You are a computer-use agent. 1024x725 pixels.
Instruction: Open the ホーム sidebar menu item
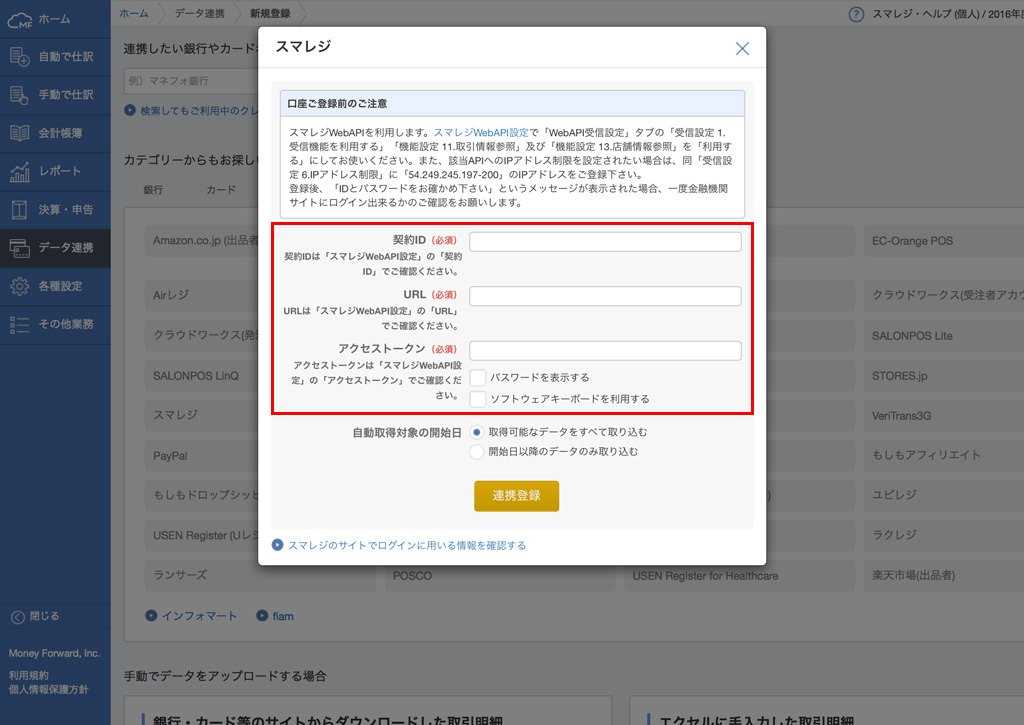[55, 19]
